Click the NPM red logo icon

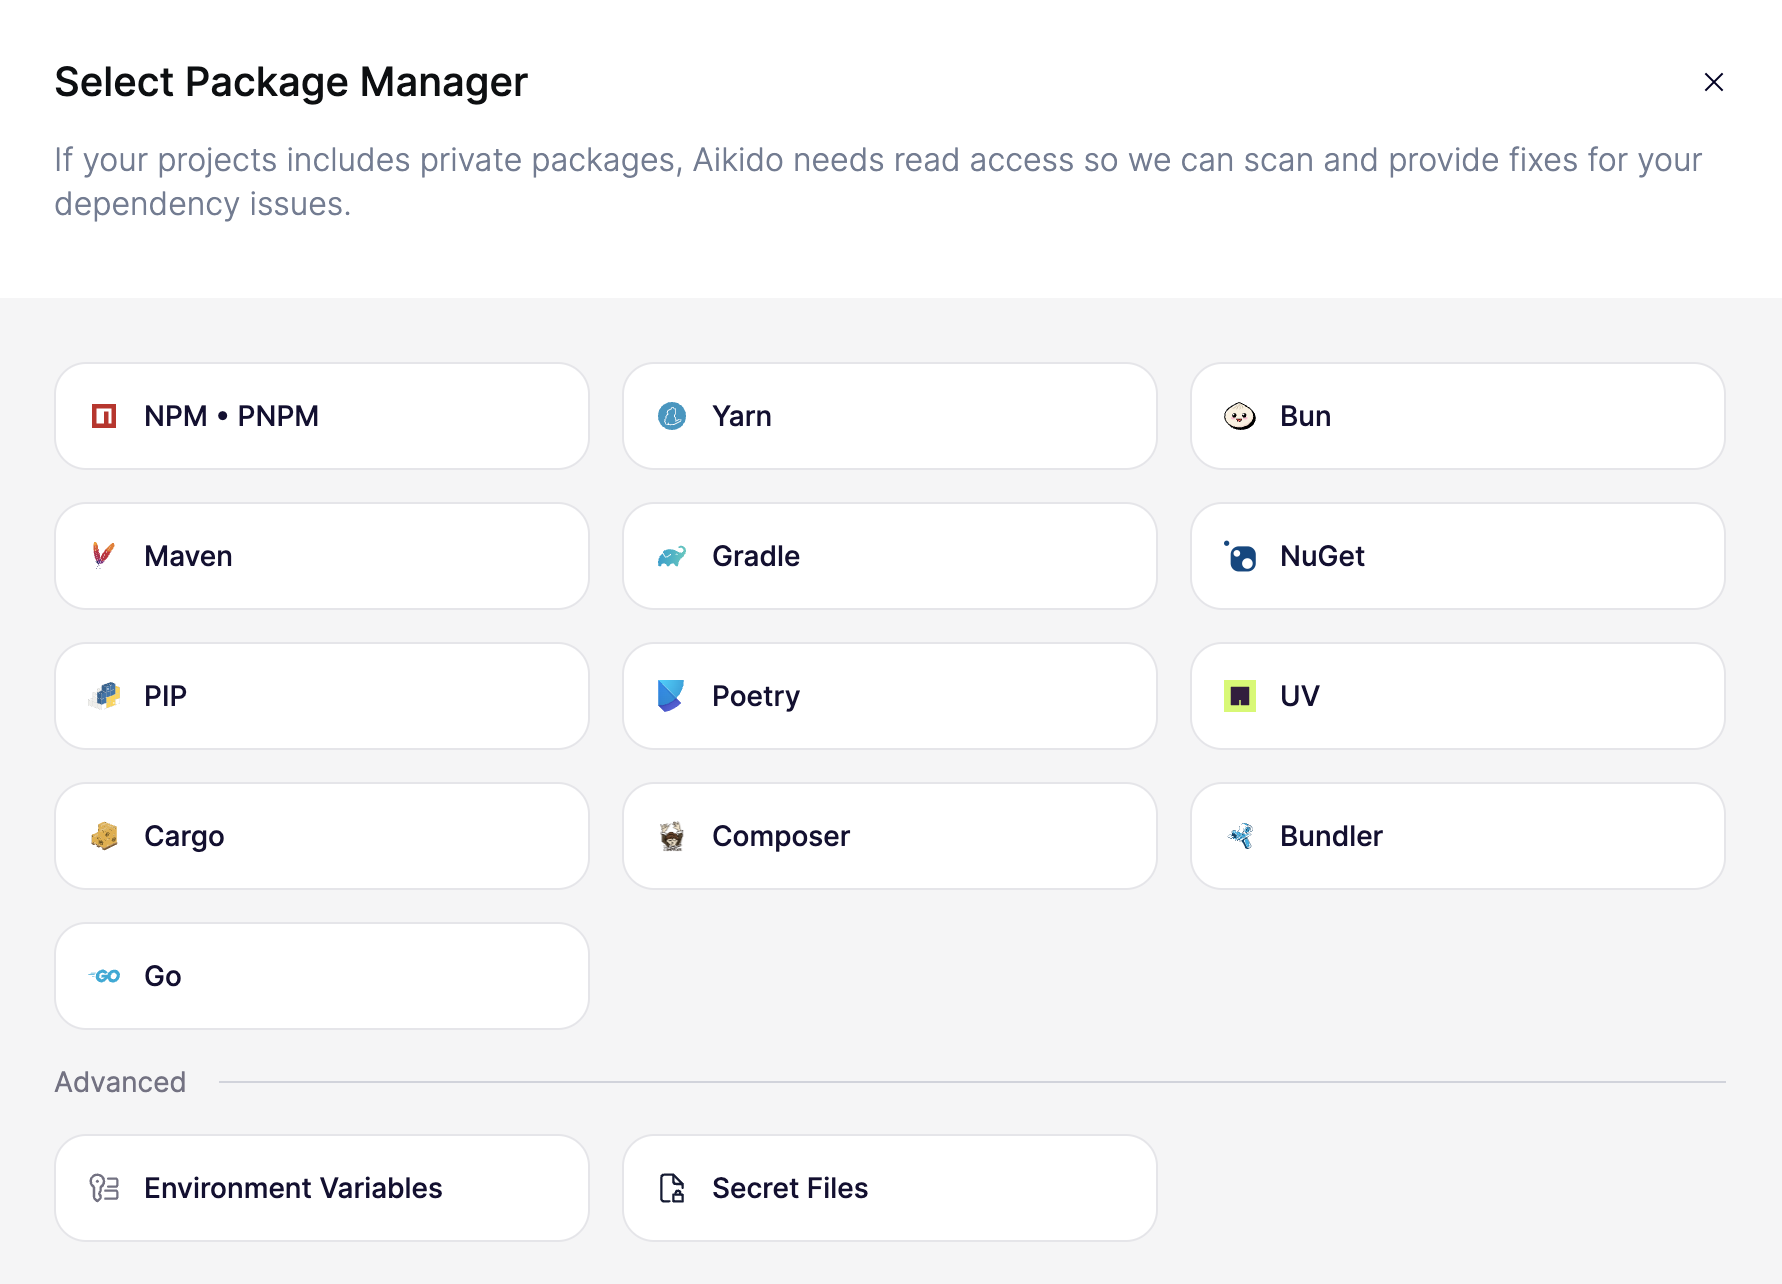click(104, 416)
